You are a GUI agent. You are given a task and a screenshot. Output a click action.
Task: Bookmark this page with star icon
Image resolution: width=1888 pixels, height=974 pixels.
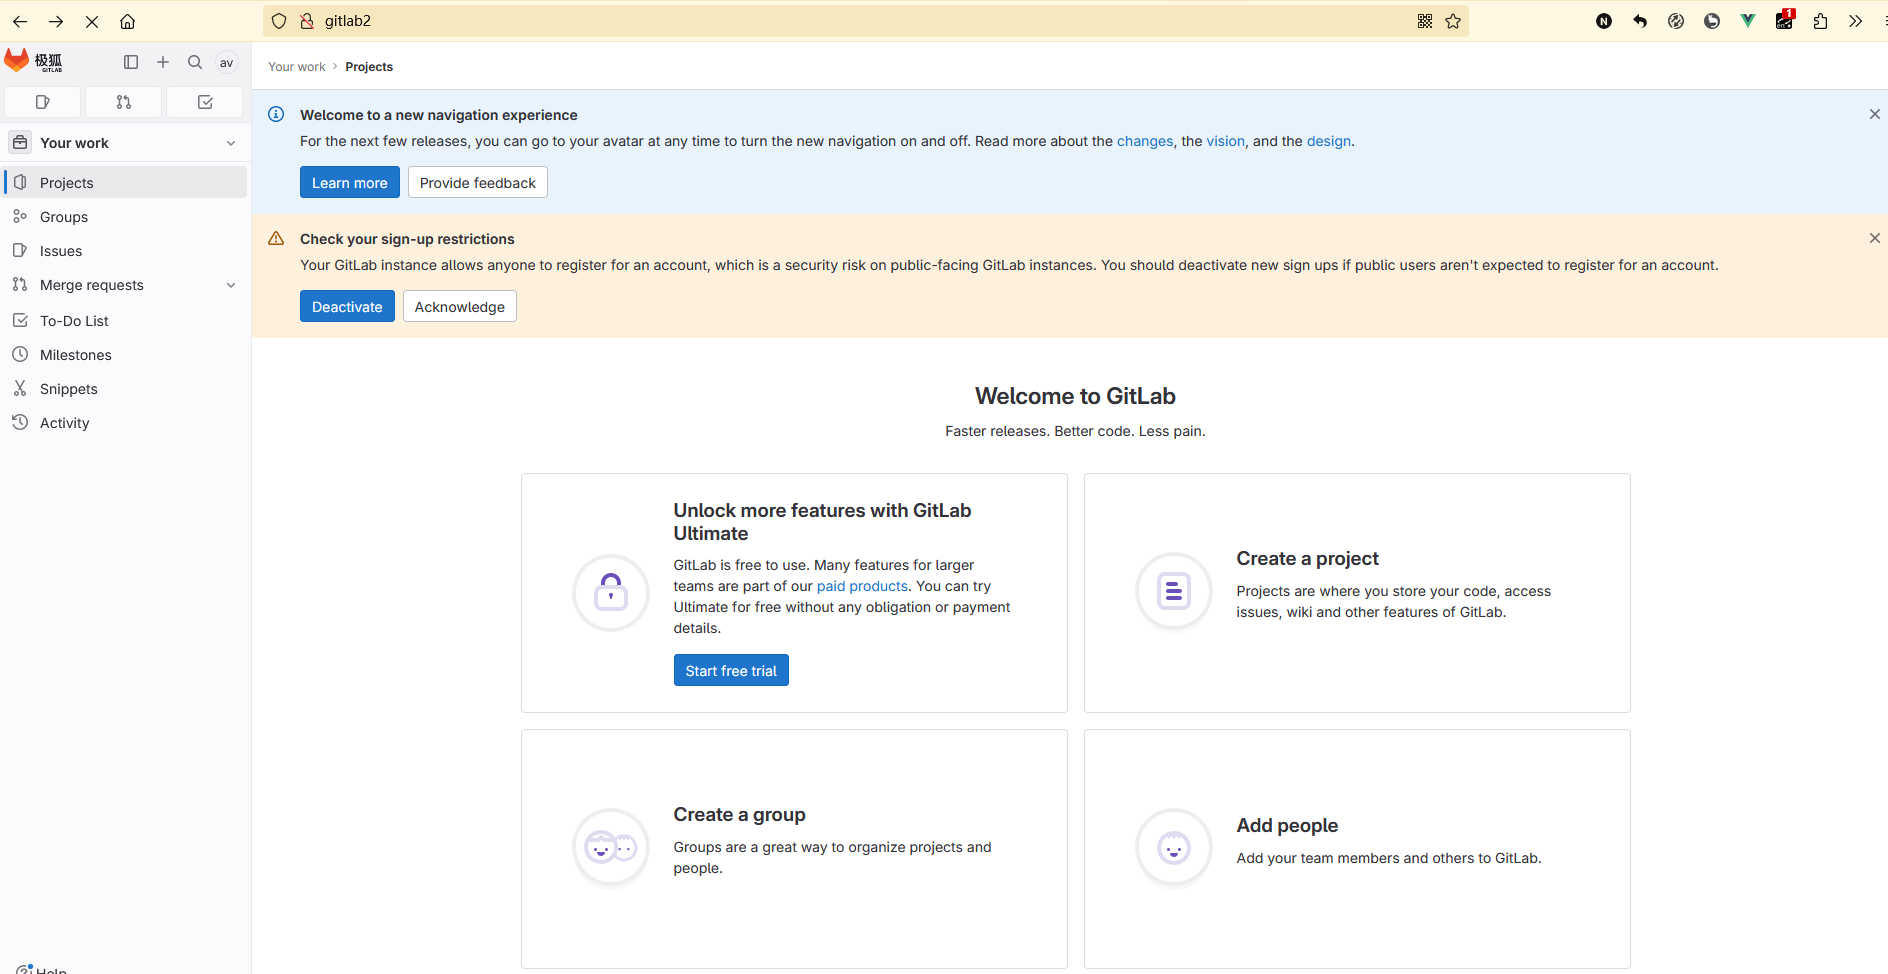click(1453, 21)
